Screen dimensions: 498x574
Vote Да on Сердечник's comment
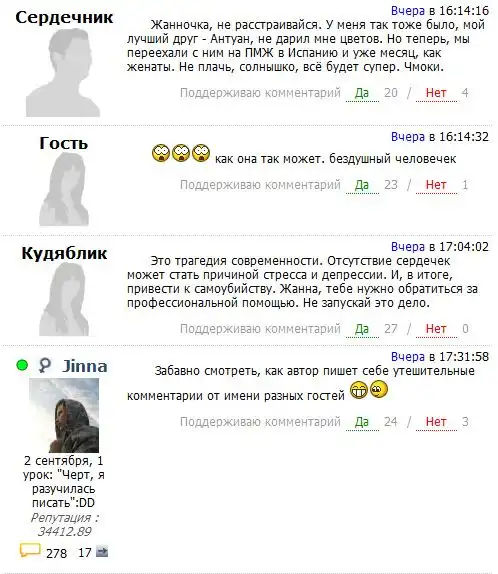pos(362,93)
